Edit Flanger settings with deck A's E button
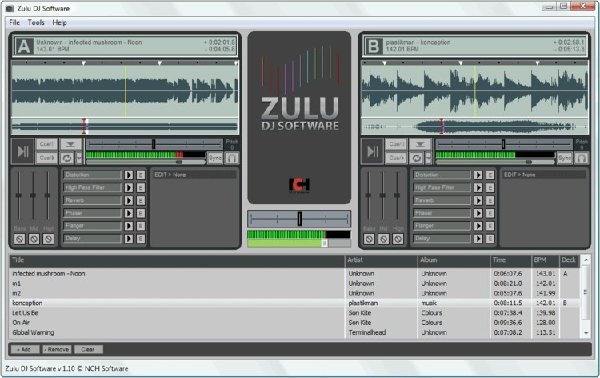 (141, 226)
